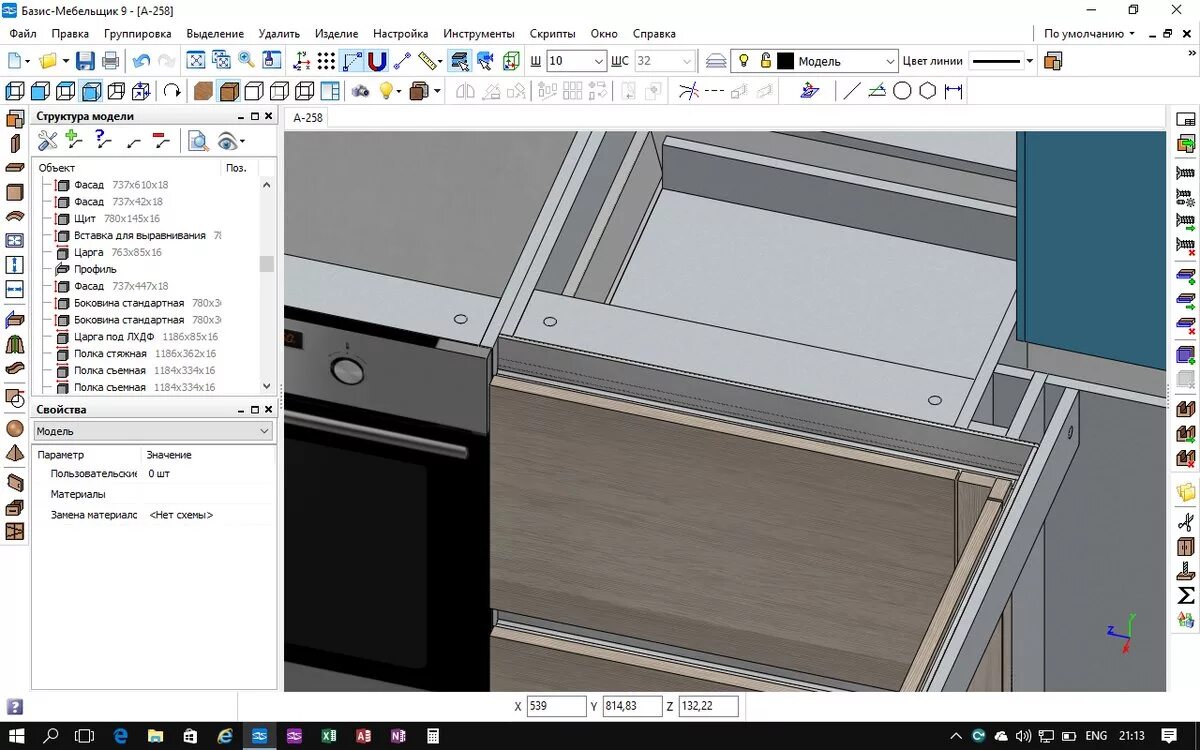The width and height of the screenshot is (1200, 750).
Task: Click the Print icon in toolbar
Action: [x=111, y=61]
